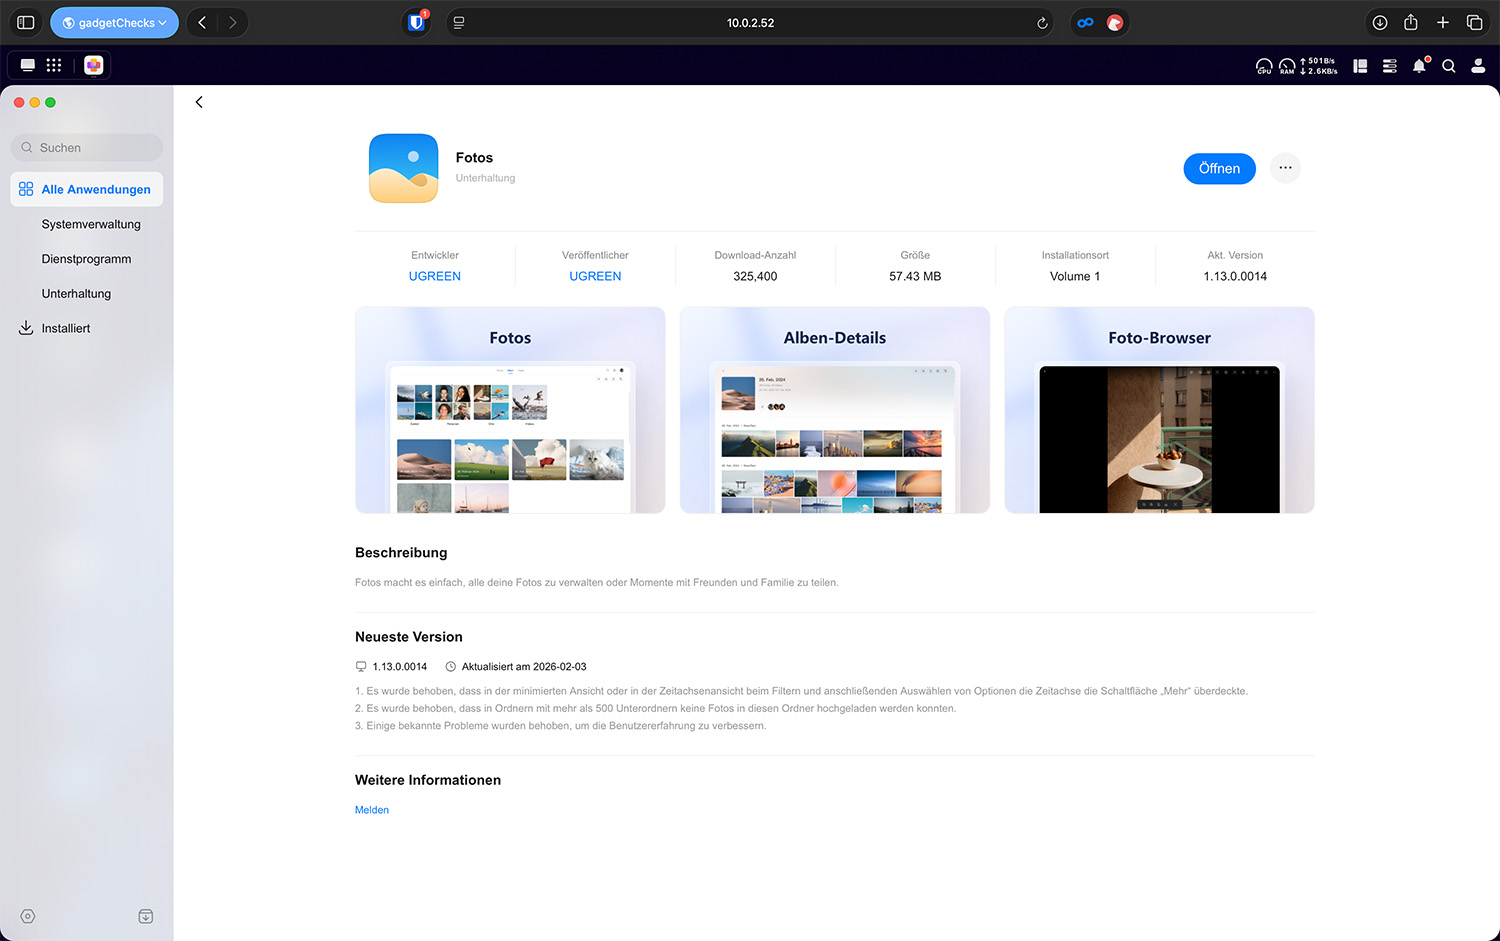The height and width of the screenshot is (941, 1500).
Task: Show the Installiert apps list
Action: 65,328
